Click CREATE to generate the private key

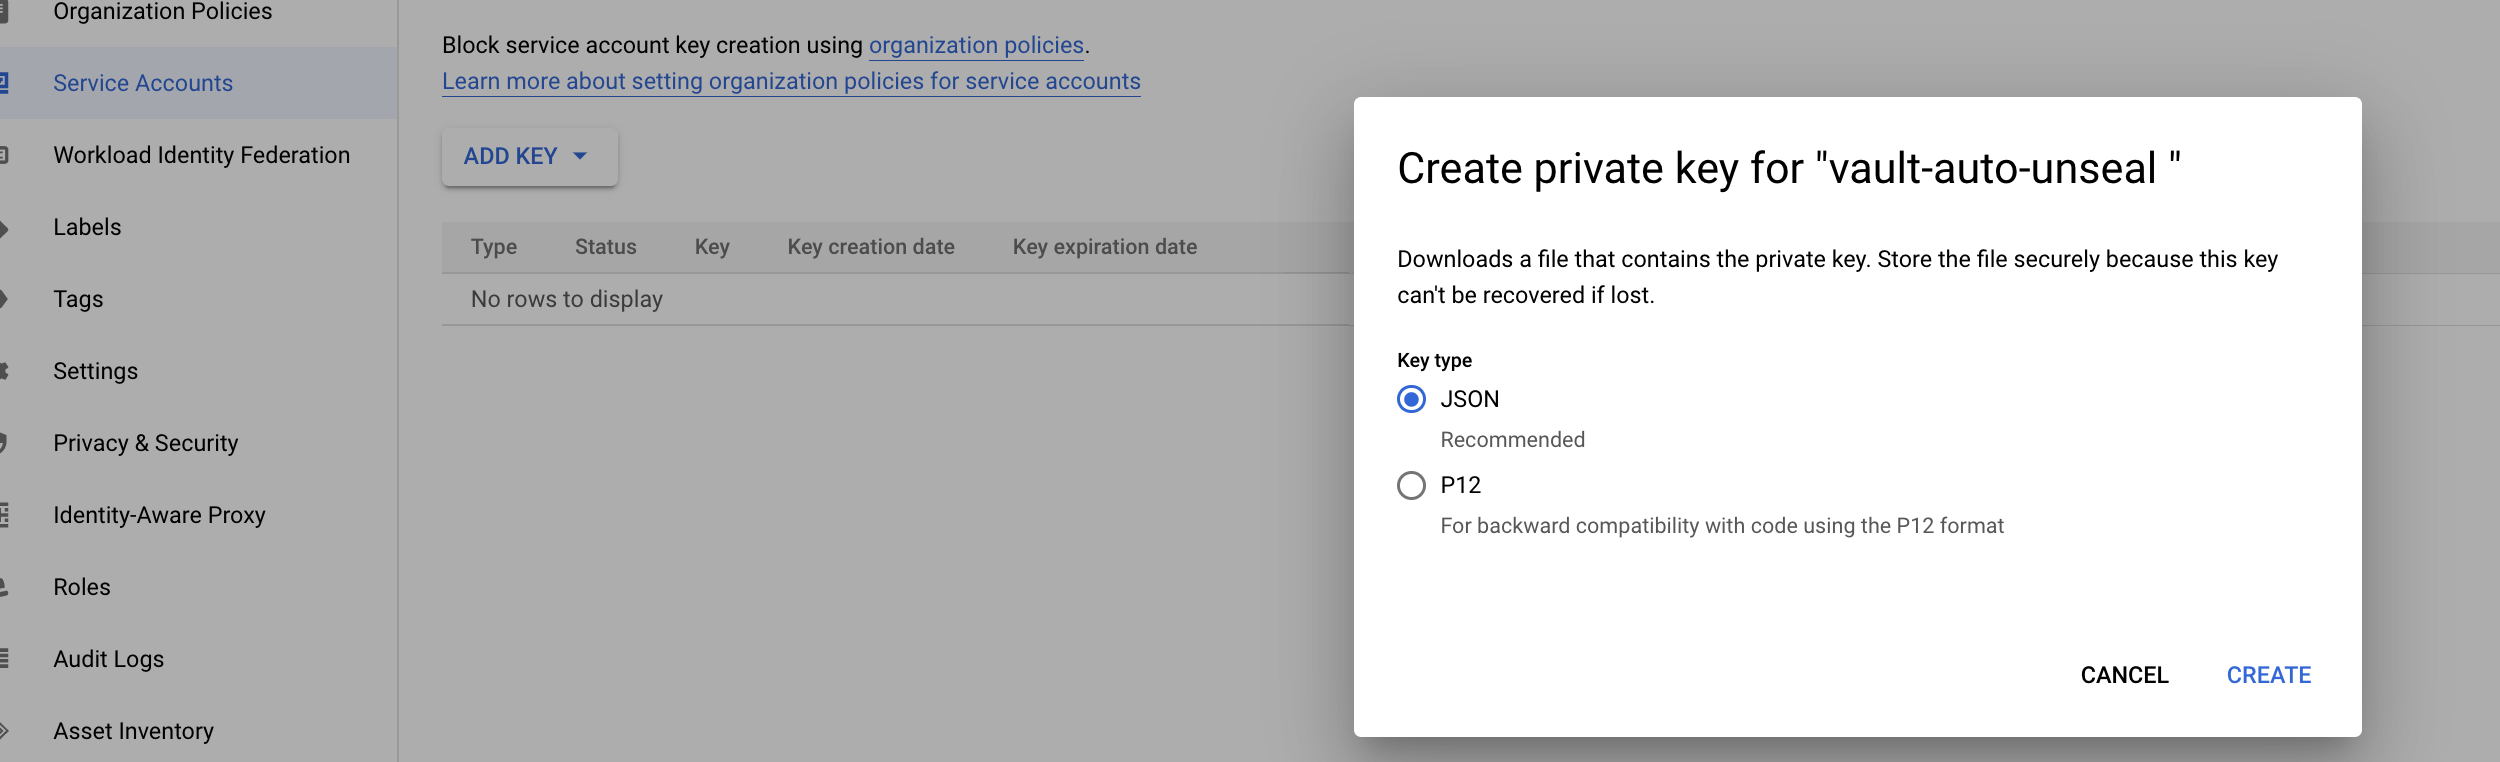[2268, 675]
